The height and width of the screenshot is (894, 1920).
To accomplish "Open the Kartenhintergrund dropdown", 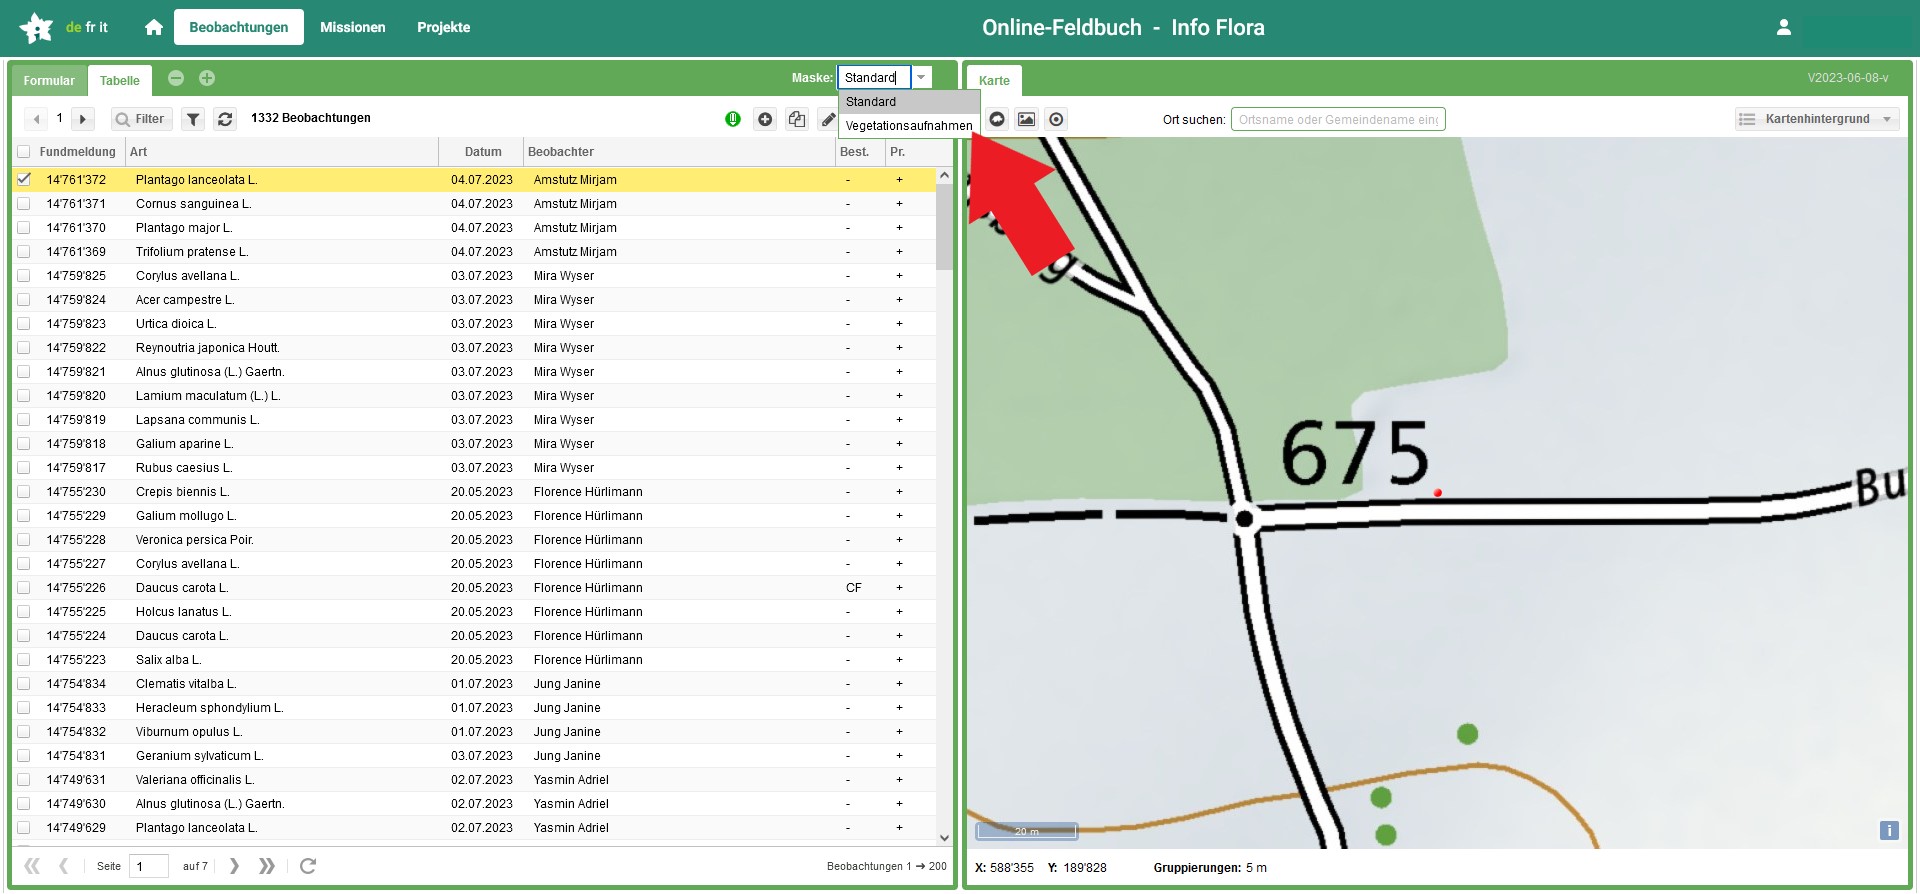I will (1817, 119).
